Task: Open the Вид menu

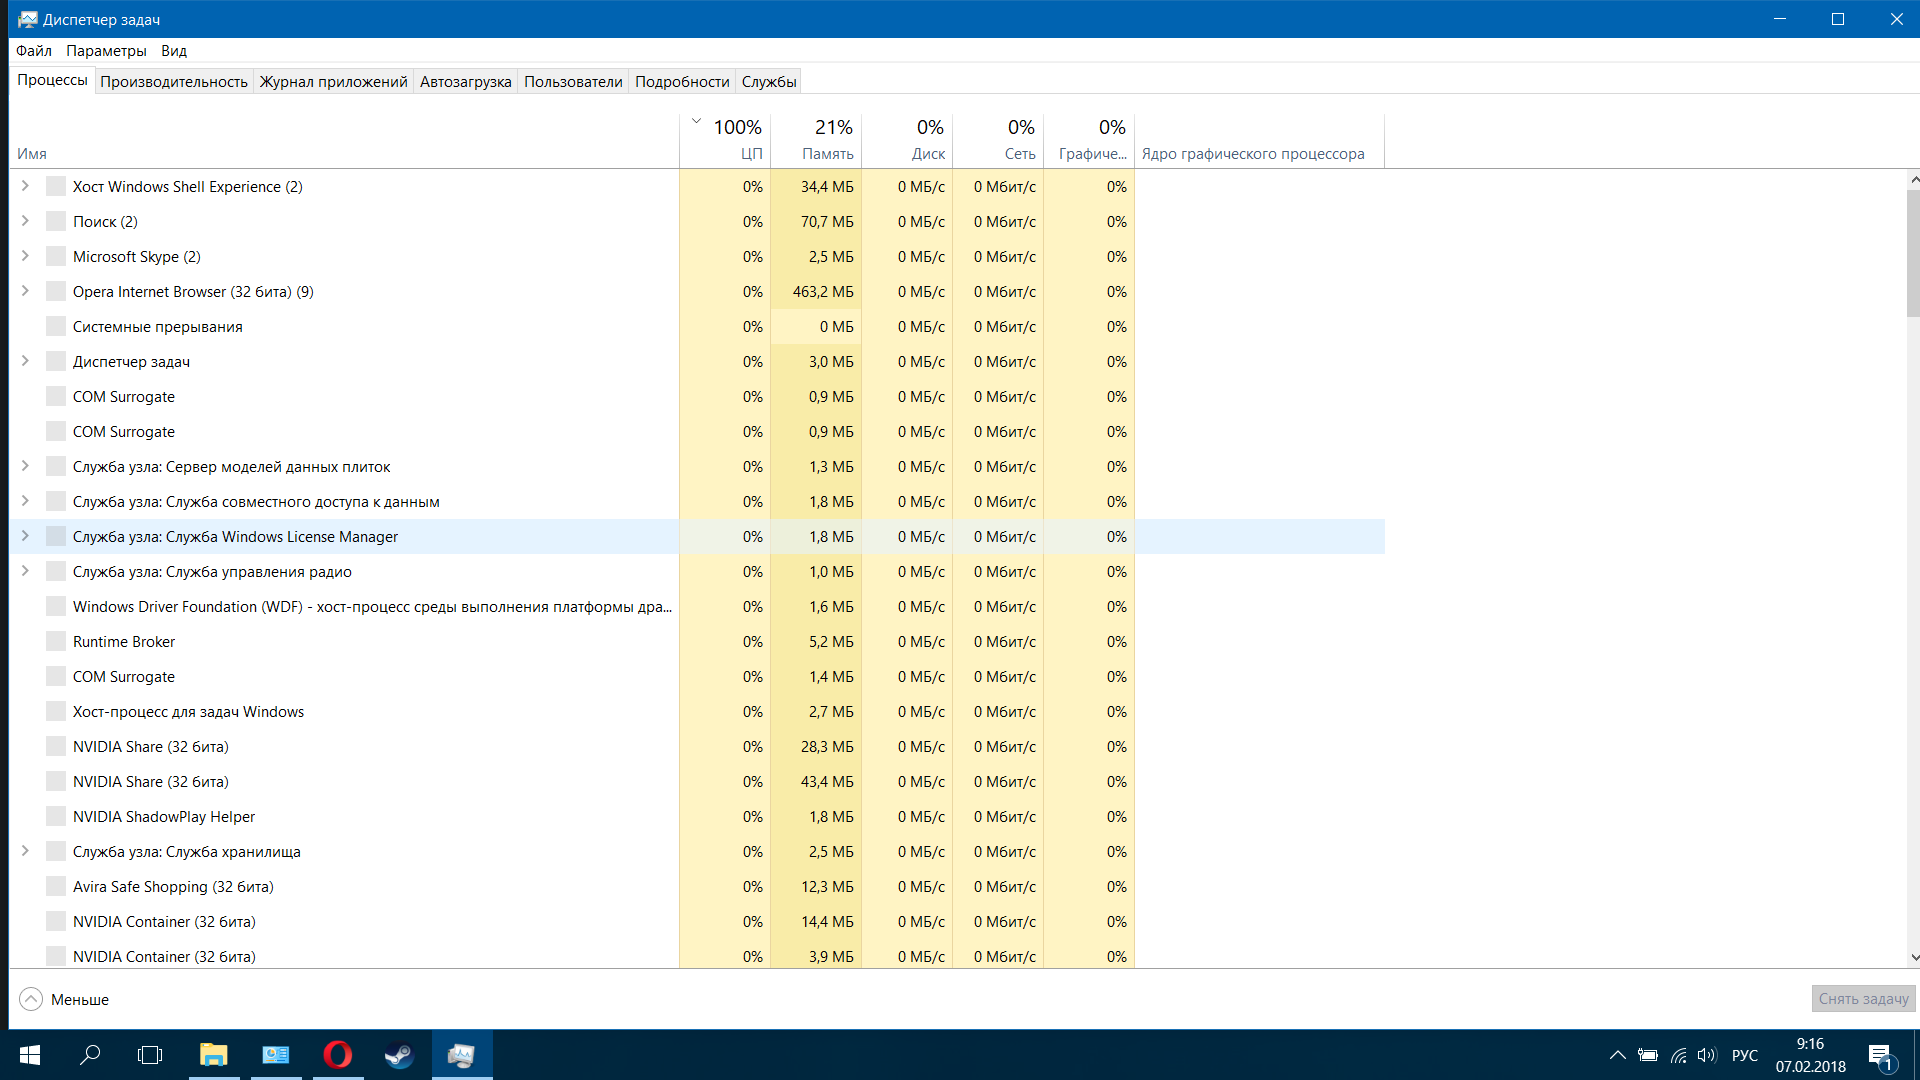Action: coord(174,51)
